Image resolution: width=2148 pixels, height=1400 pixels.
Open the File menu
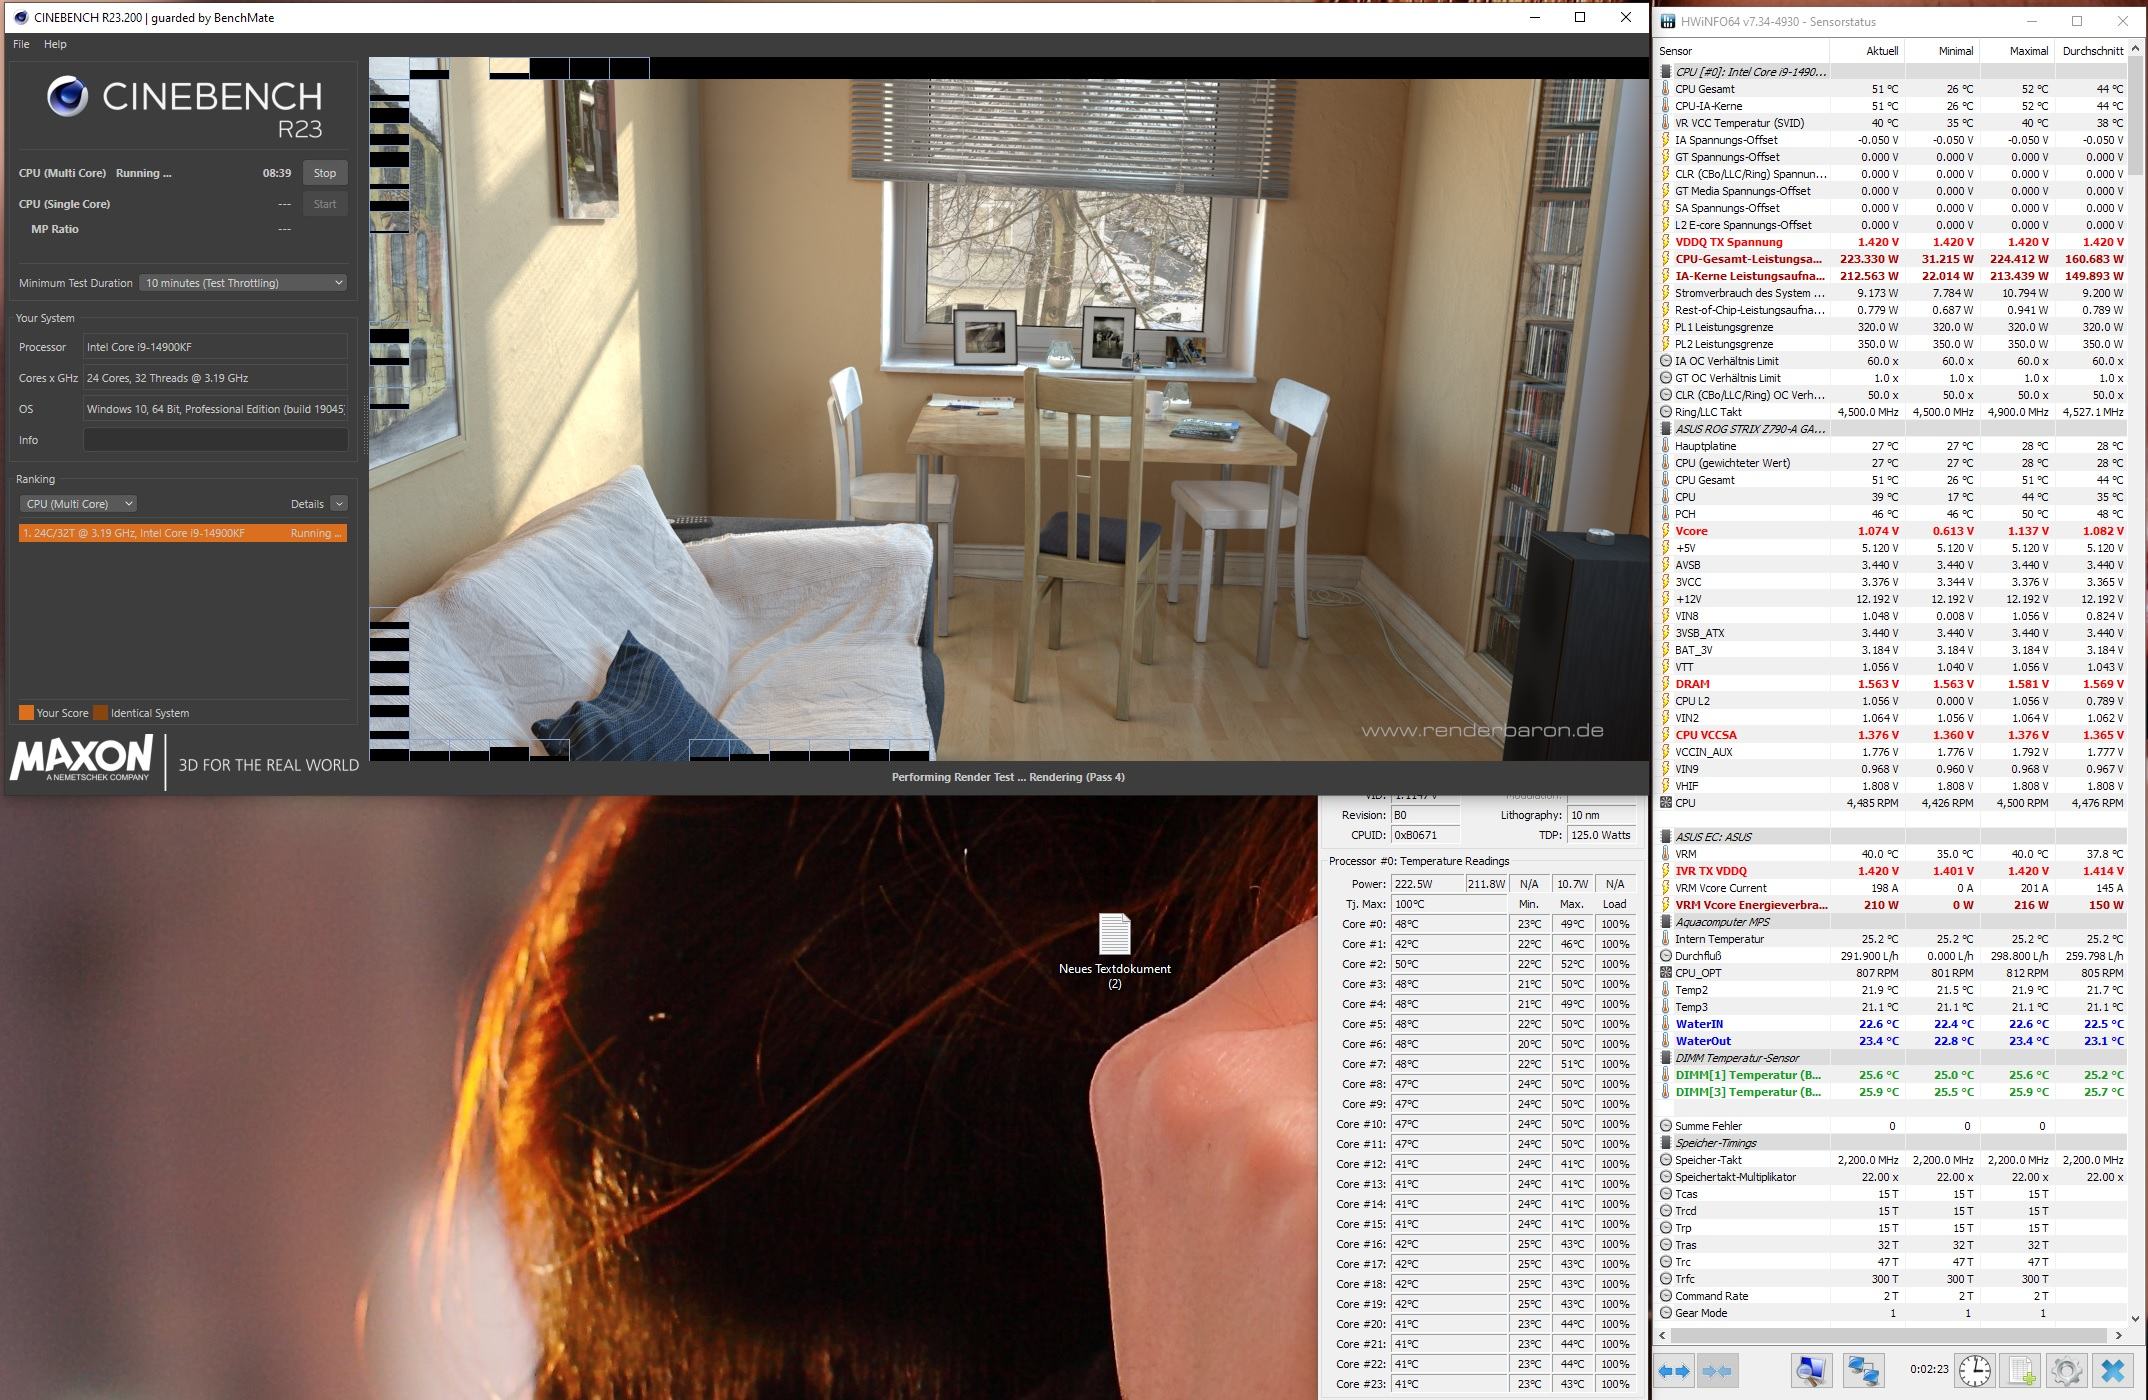21,44
